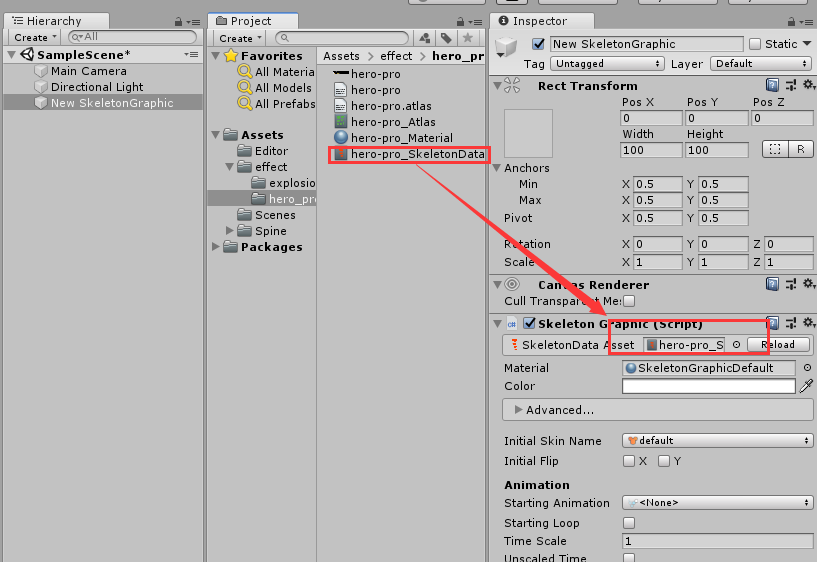Image resolution: width=817 pixels, height=562 pixels.
Task: Open SkeletonData Asset object picker circle
Action: (x=736, y=345)
